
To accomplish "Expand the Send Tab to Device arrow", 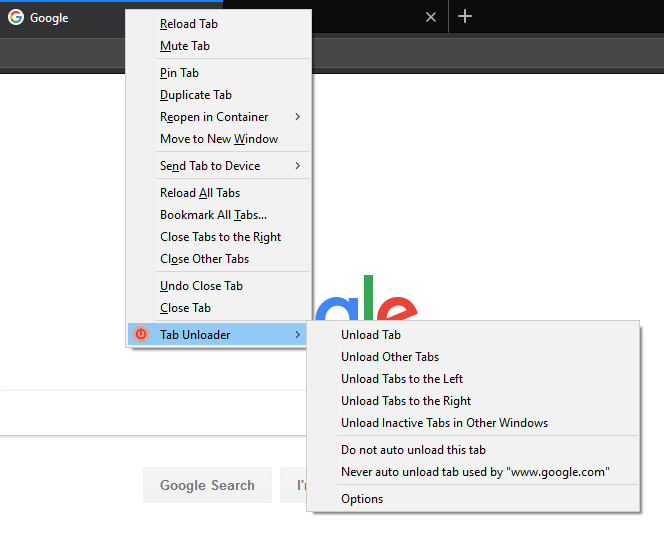I will pyautogui.click(x=298, y=166).
